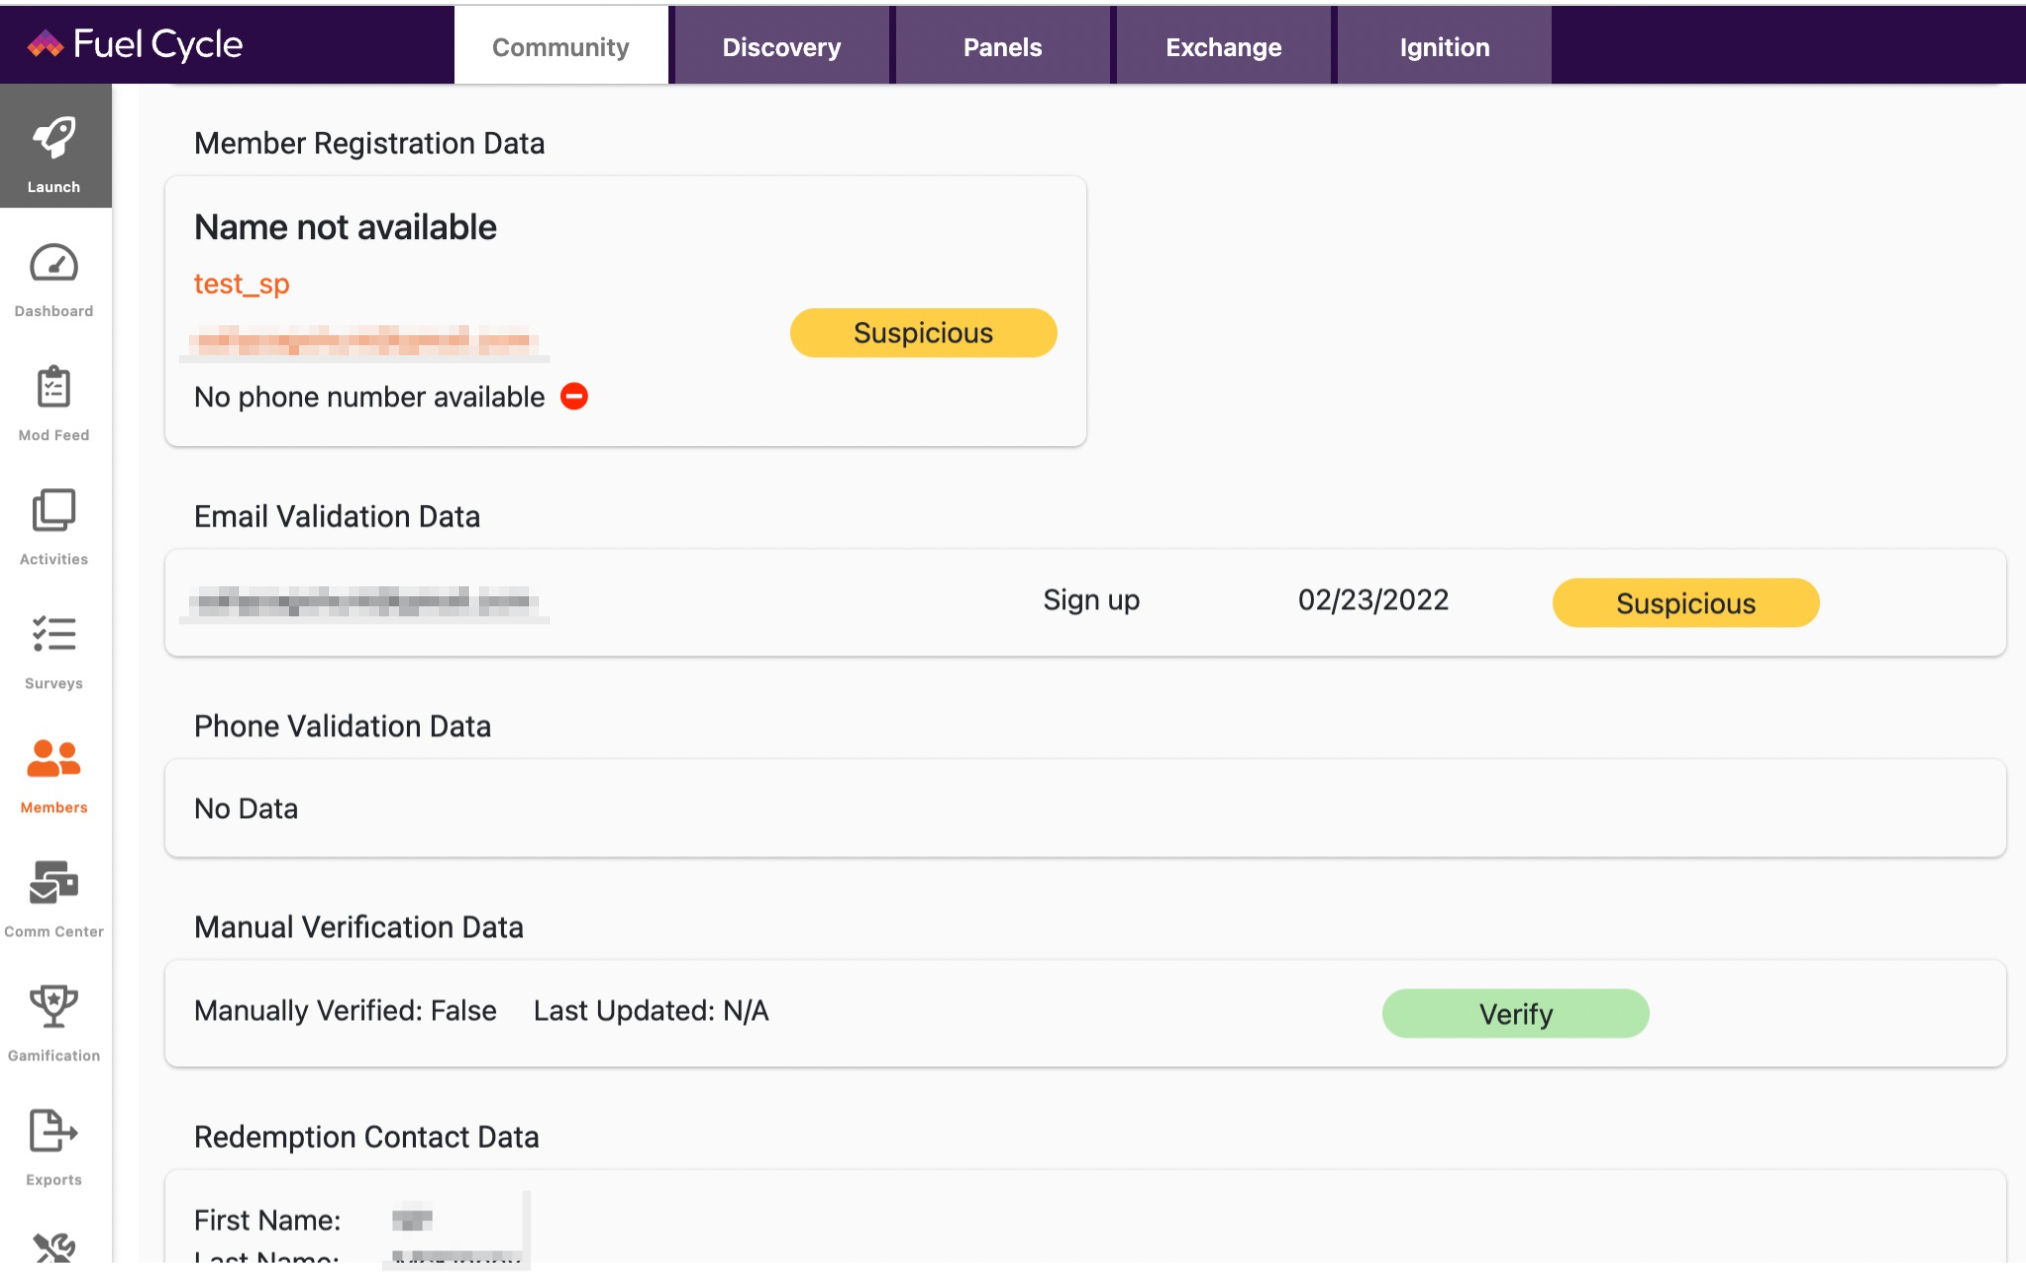Click Suspicious badge in Member Registration card
This screenshot has height=1274, width=2026.
pos(923,333)
